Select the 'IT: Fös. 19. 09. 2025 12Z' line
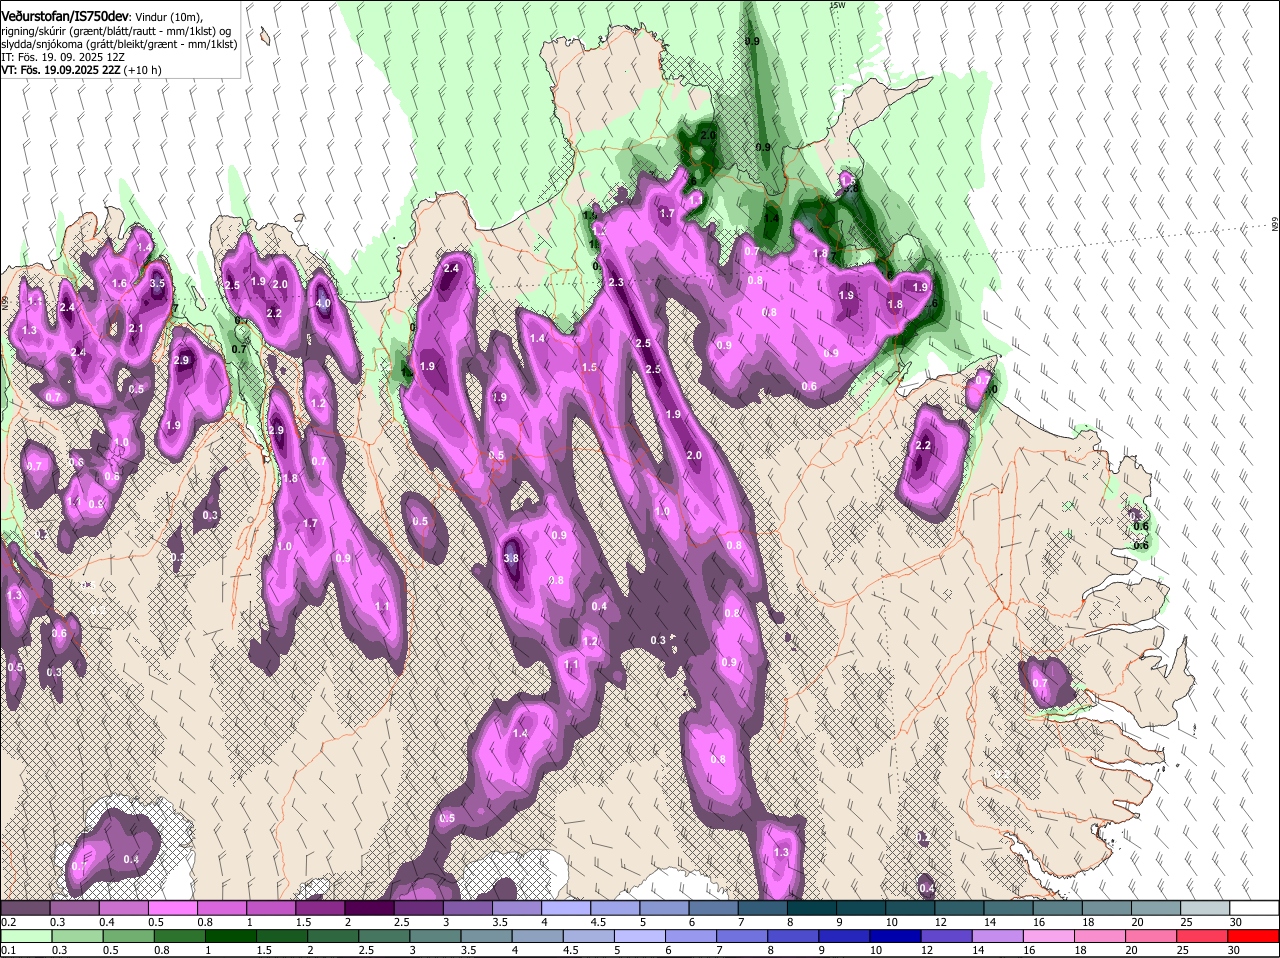The height and width of the screenshot is (958, 1280). 63,57
